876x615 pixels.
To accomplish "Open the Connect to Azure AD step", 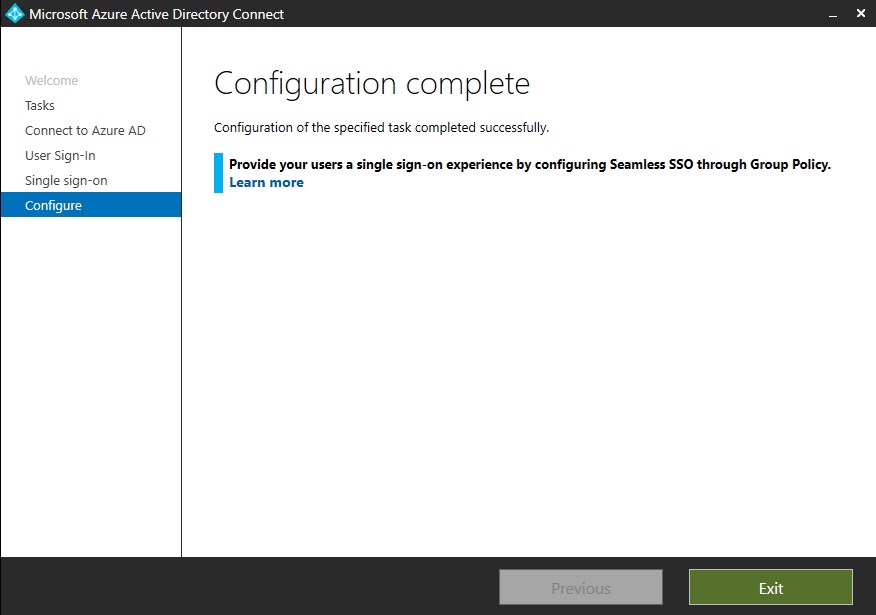I will pyautogui.click(x=85, y=131).
